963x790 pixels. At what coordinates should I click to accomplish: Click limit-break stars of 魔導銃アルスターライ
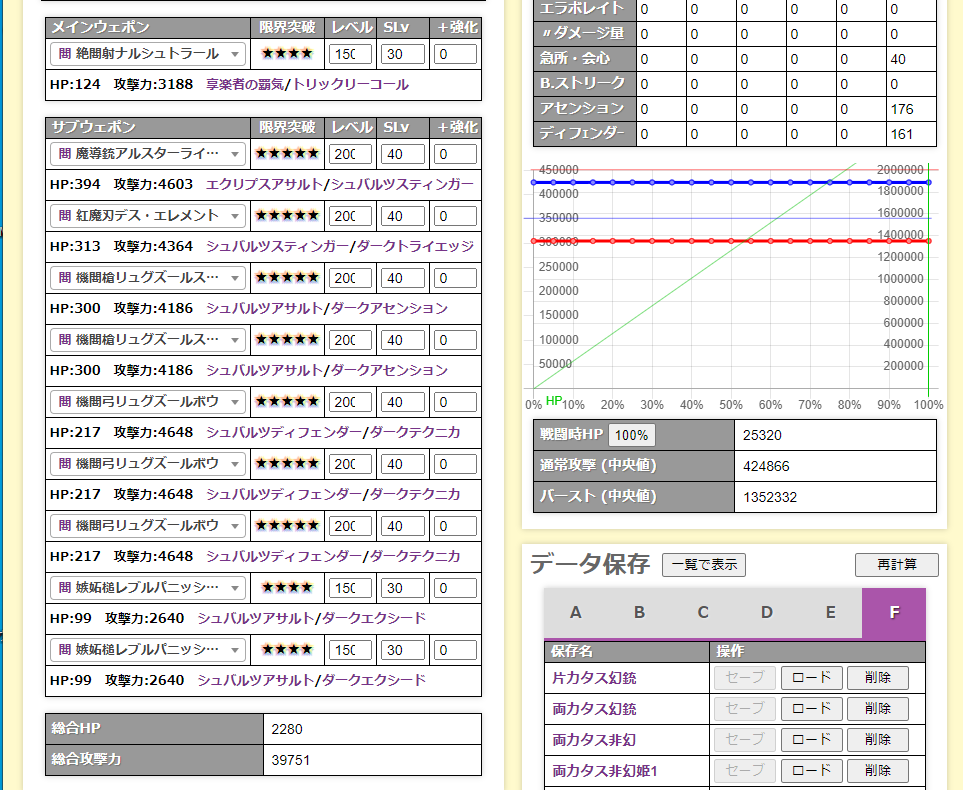(287, 153)
